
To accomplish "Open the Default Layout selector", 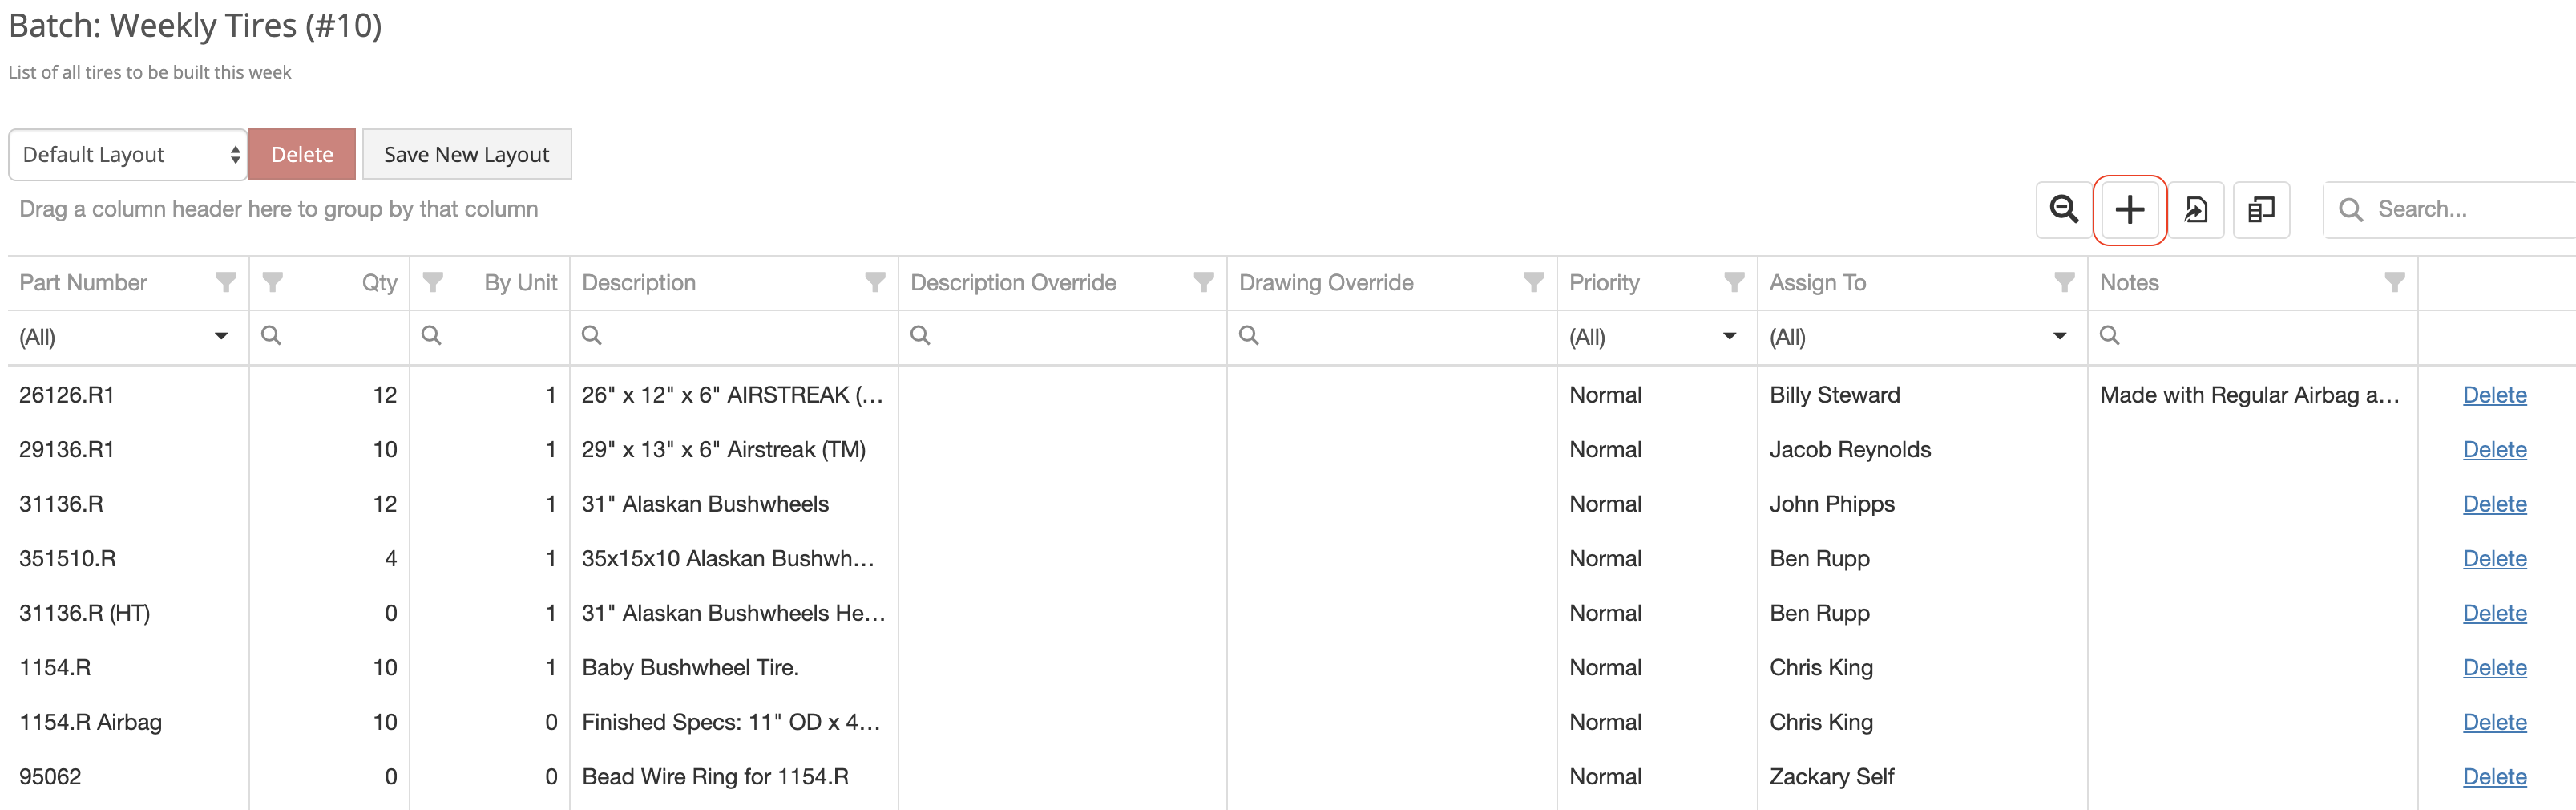I will coord(127,154).
